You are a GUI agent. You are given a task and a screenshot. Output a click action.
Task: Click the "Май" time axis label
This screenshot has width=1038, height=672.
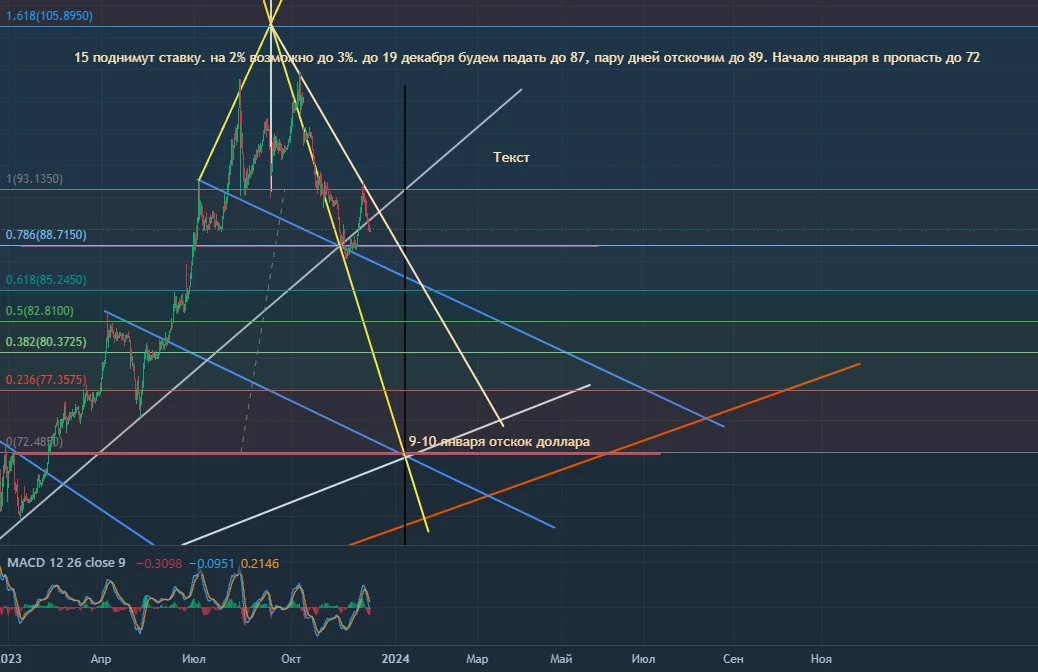click(x=561, y=659)
